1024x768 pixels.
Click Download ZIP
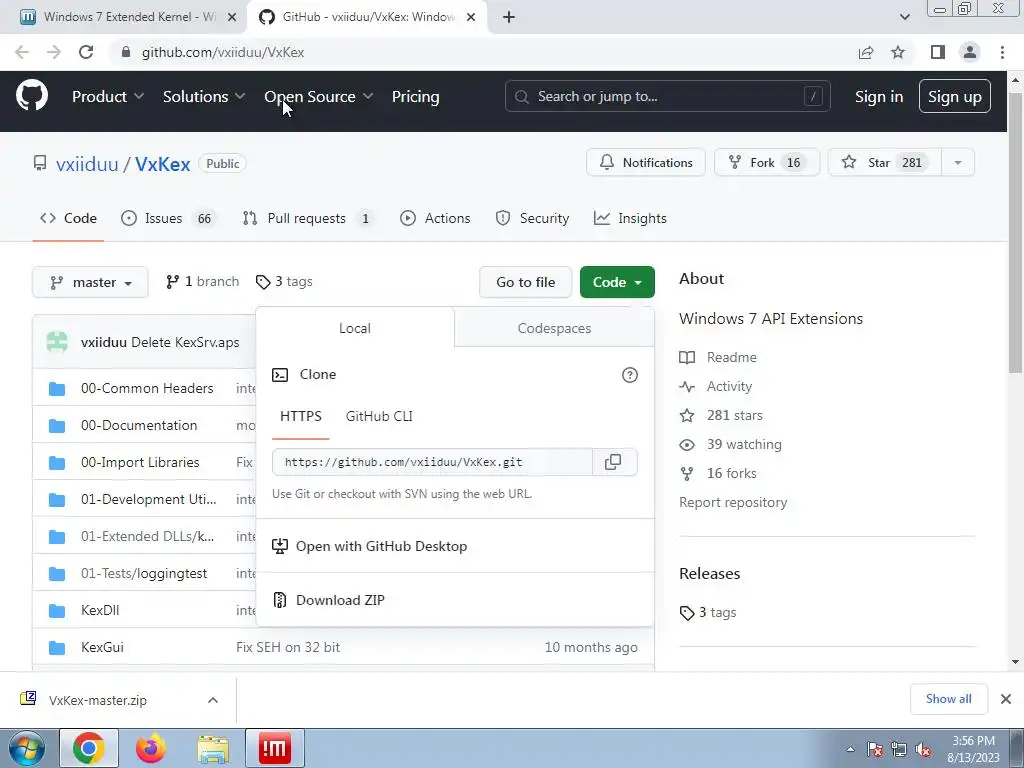click(340, 600)
